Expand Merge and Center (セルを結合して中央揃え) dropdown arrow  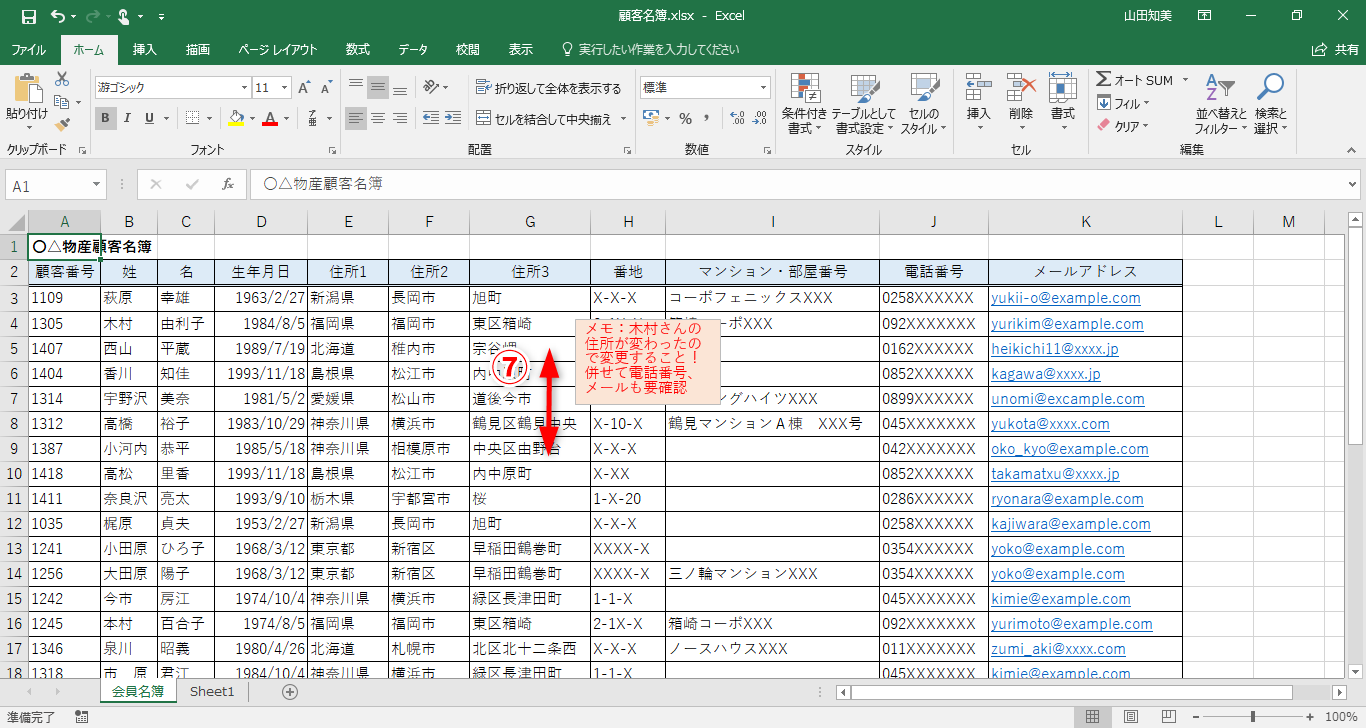623,119
